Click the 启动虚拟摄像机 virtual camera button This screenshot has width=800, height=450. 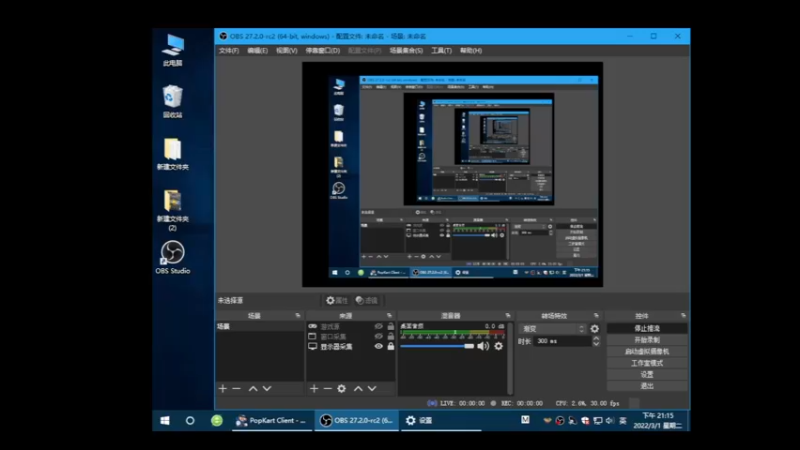click(647, 352)
